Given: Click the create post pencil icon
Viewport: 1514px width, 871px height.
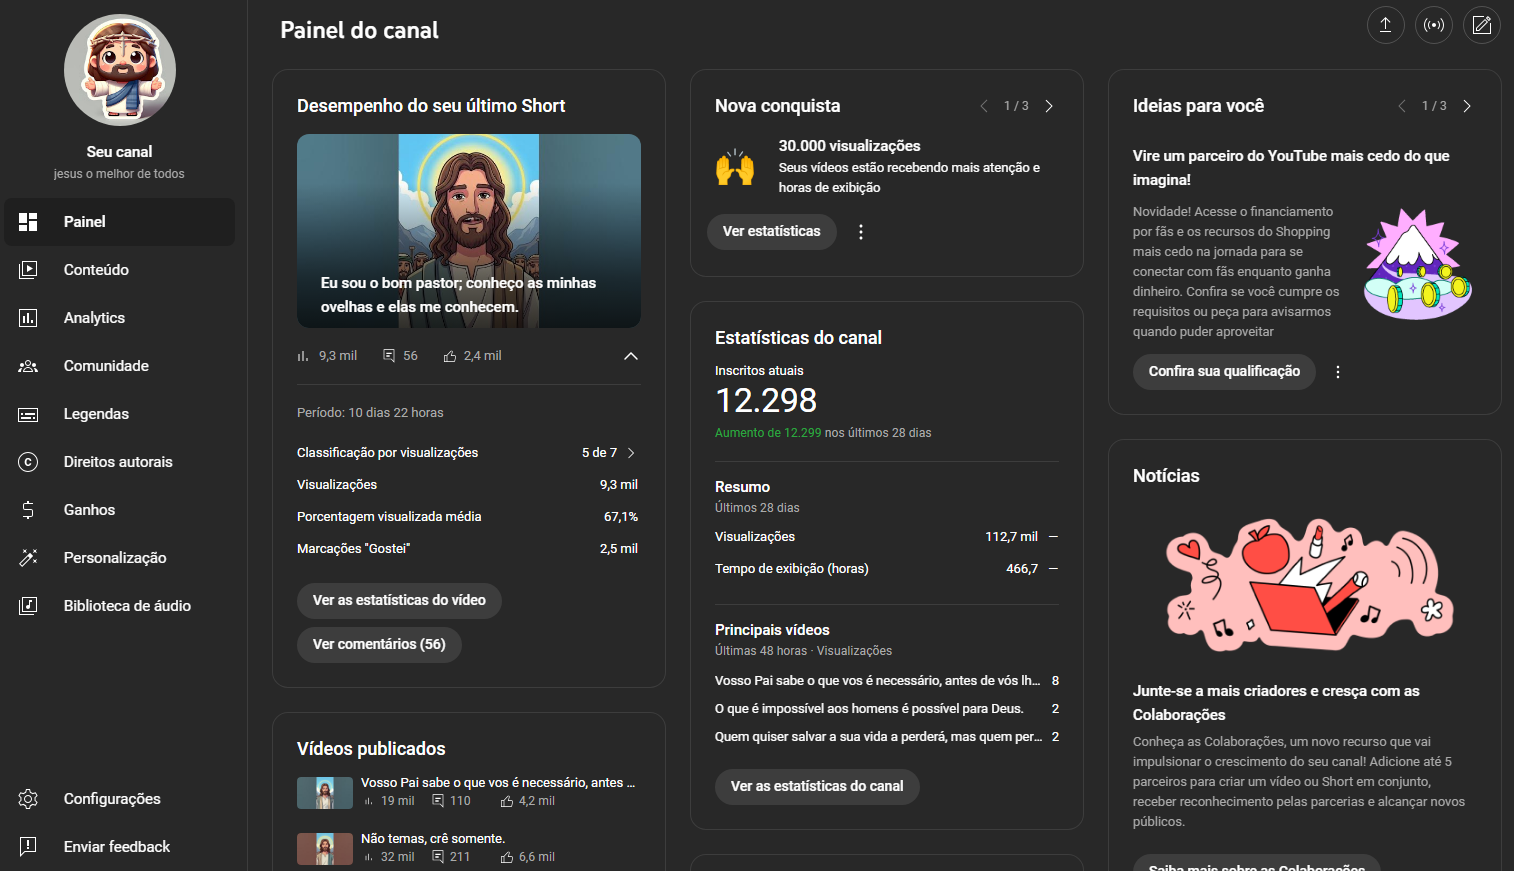Looking at the screenshot, I should (1481, 25).
